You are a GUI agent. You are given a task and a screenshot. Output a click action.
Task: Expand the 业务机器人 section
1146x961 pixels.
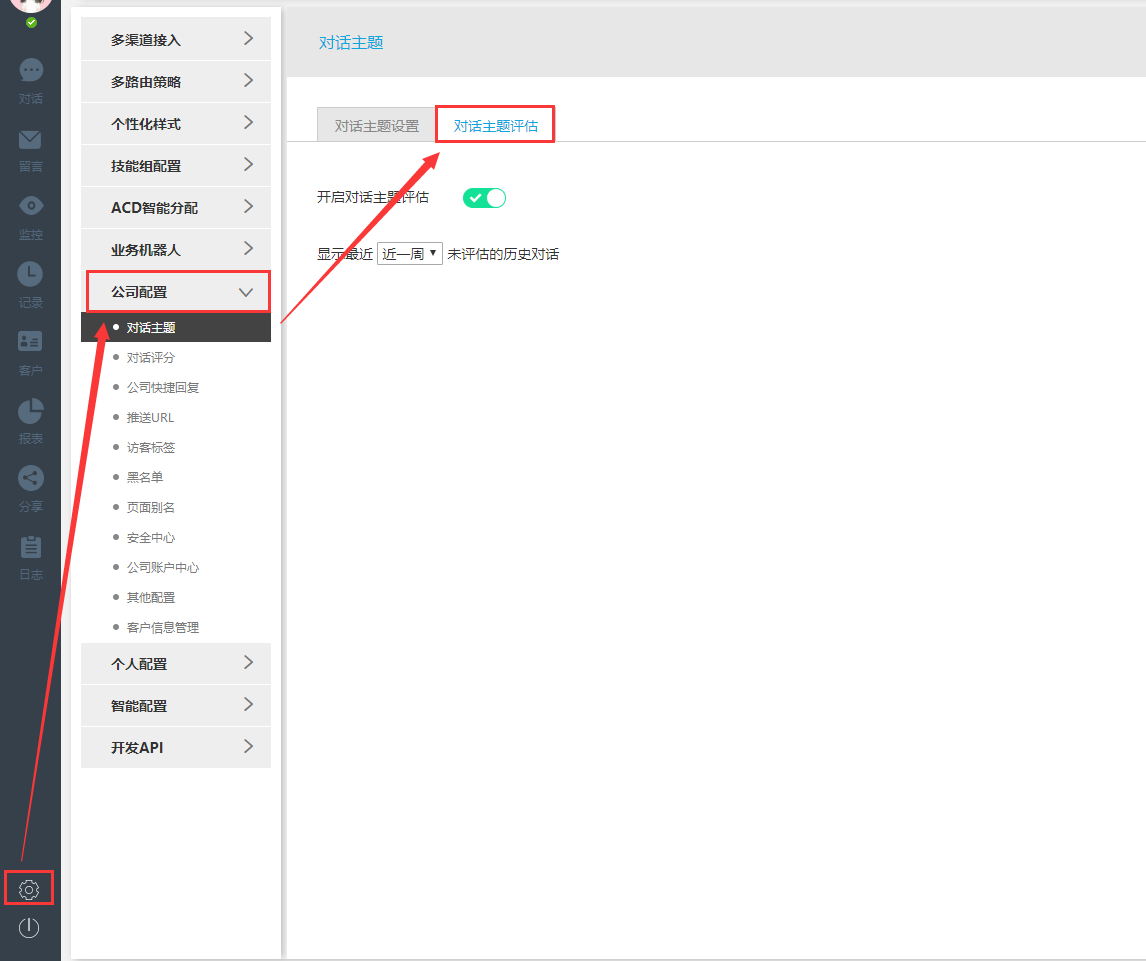pyautogui.click(x=176, y=250)
